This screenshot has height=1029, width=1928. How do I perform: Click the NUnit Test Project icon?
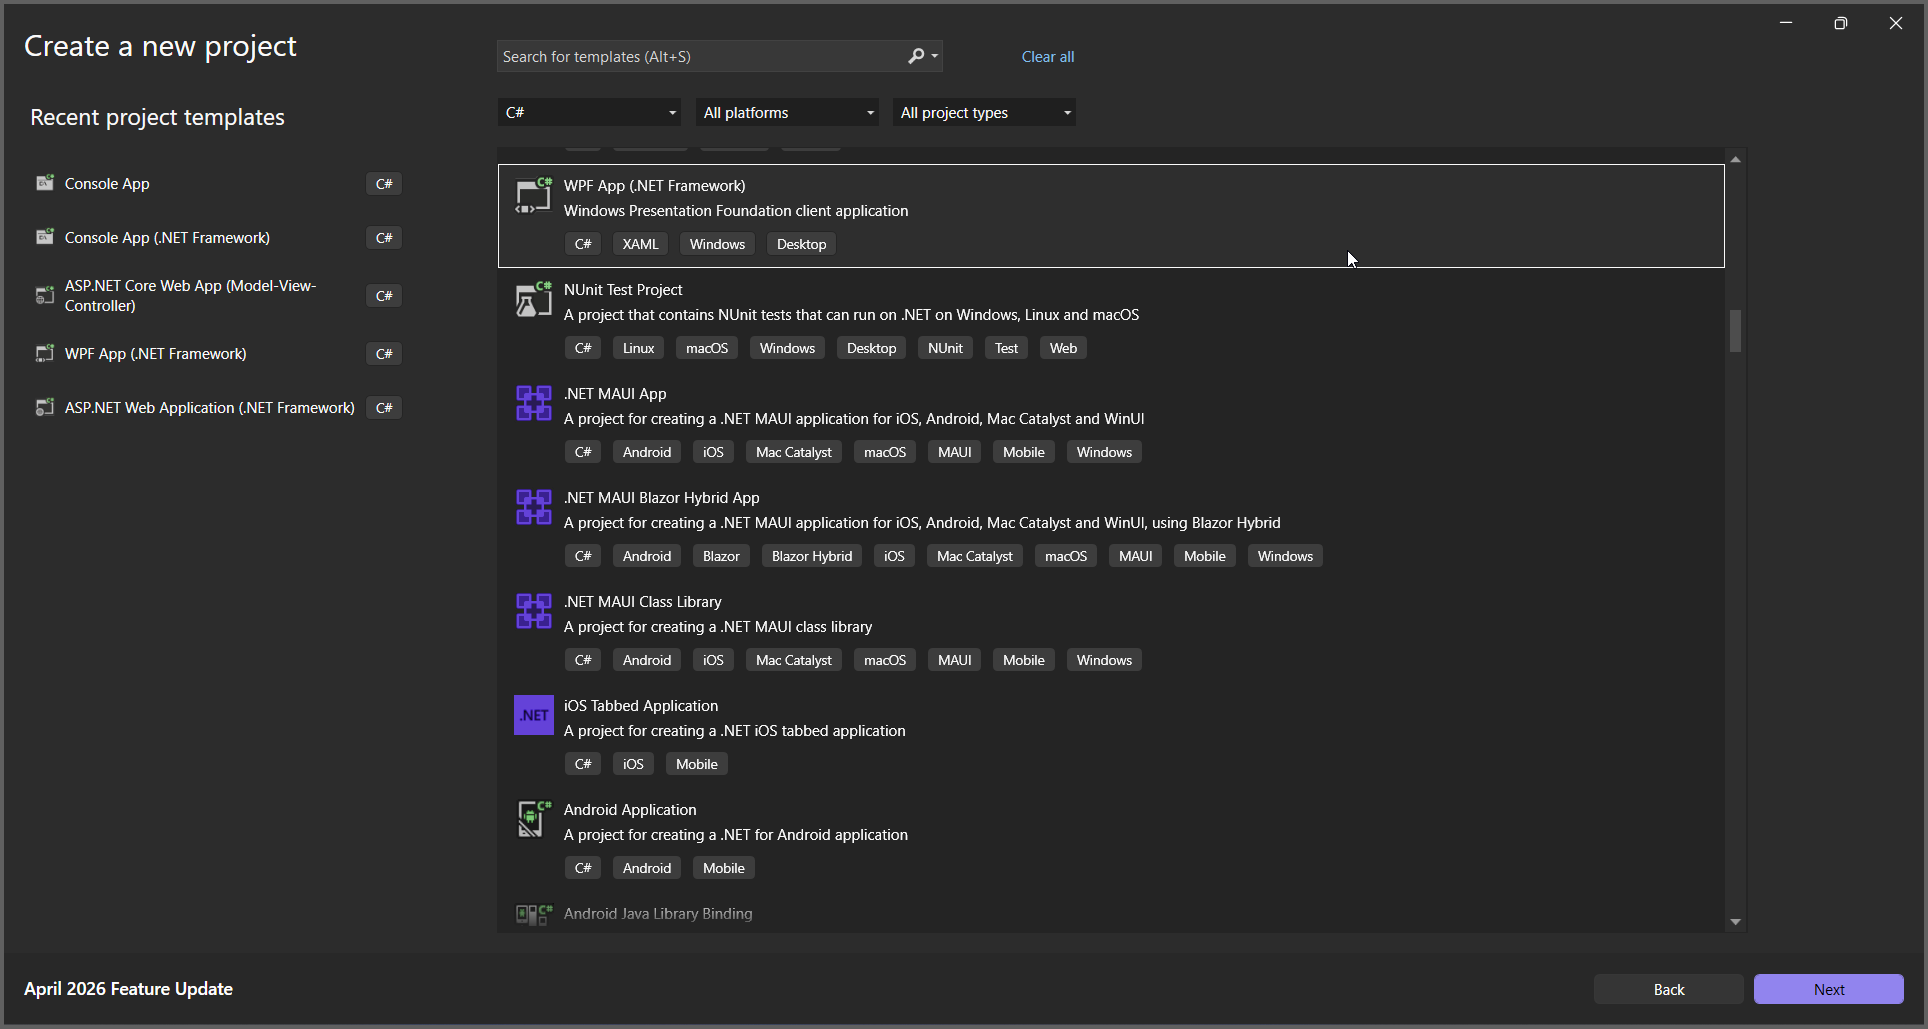(533, 299)
